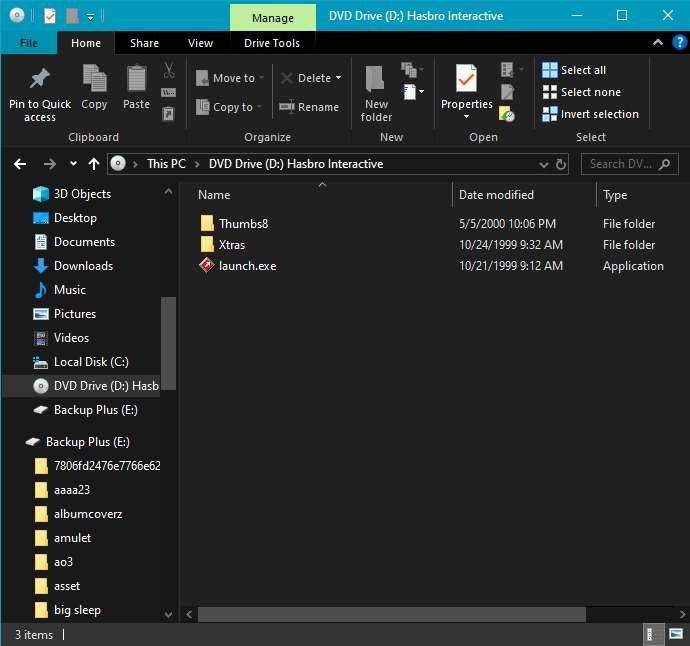Open Local Disk (C:) in navigation pane
690x646 pixels.
(x=91, y=362)
